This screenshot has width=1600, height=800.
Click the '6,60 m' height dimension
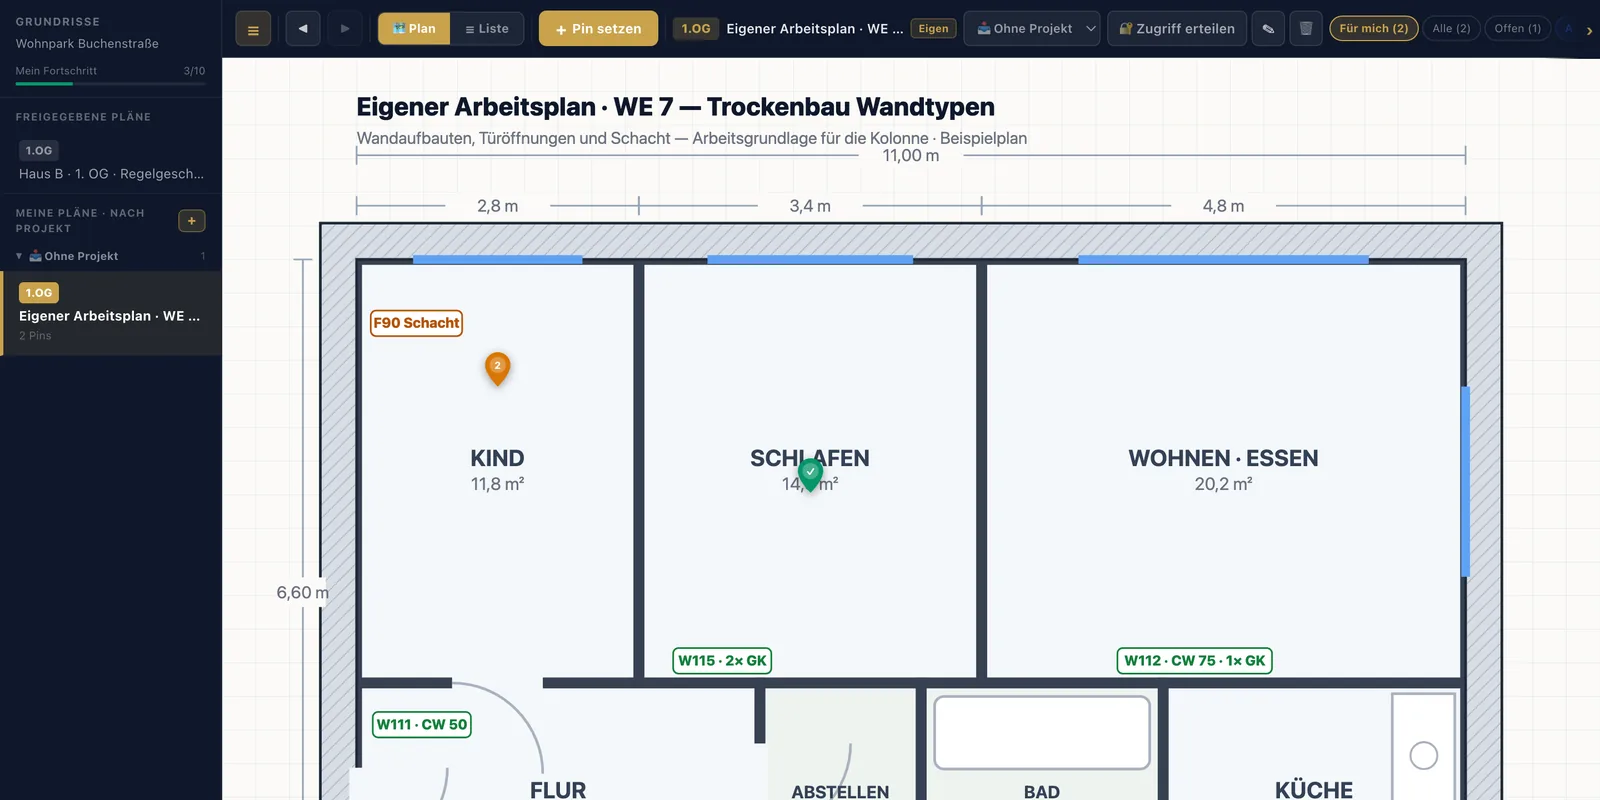302,593
